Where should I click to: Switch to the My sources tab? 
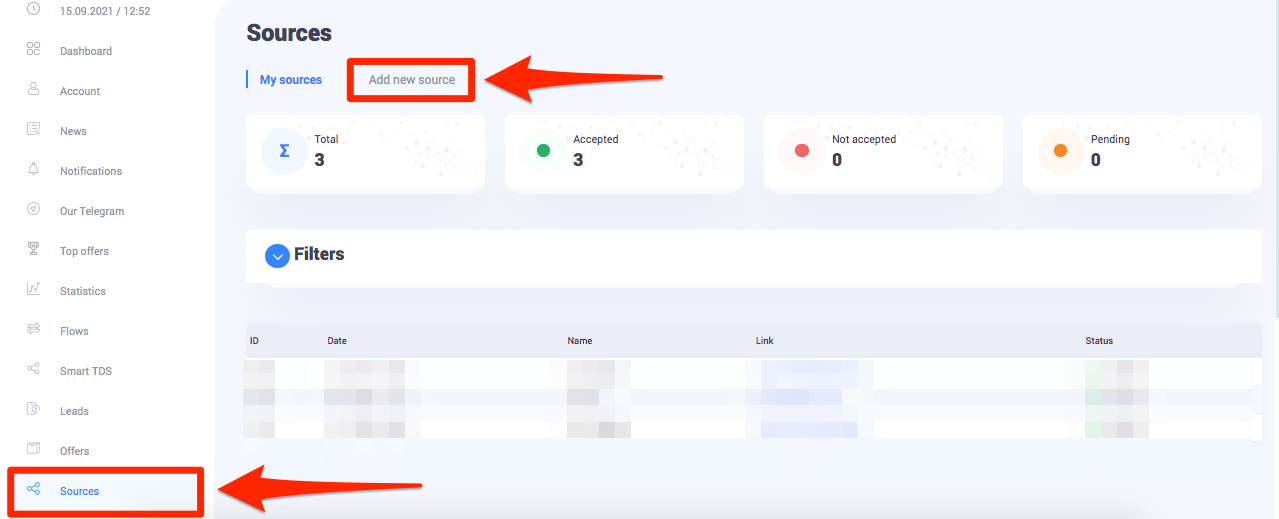291,80
